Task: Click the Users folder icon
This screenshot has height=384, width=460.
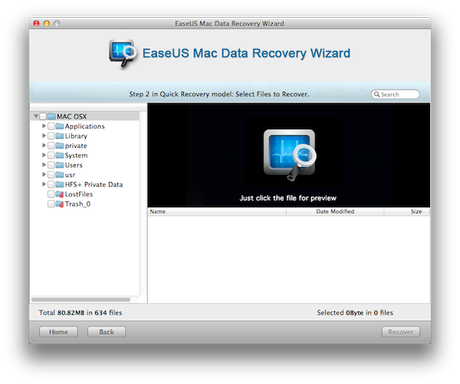Action: click(x=60, y=165)
